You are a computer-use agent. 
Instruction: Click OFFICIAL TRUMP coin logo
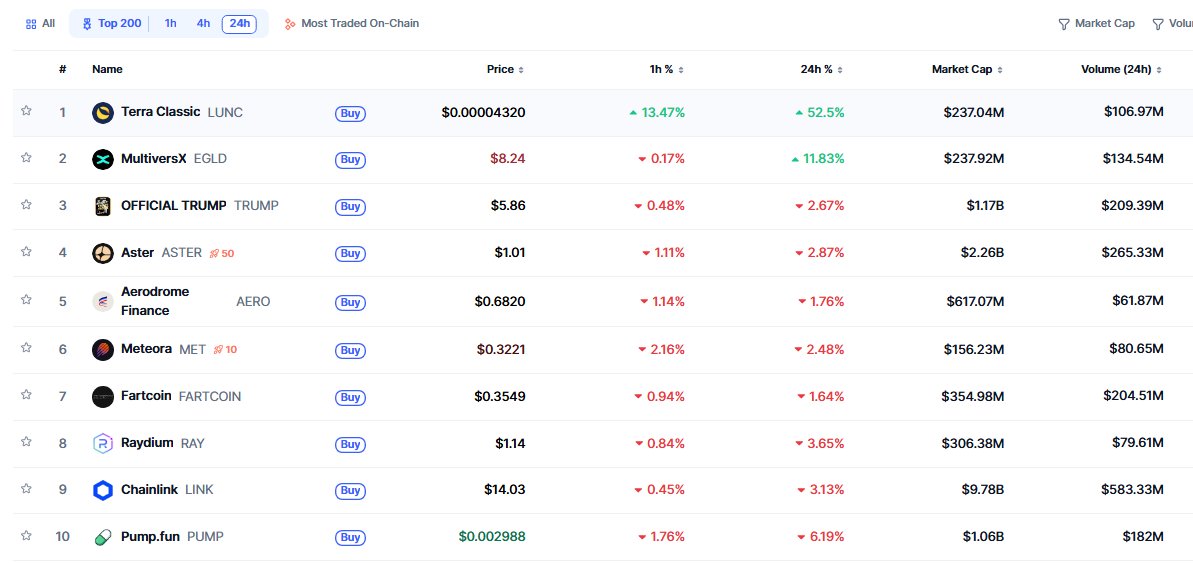coord(103,206)
